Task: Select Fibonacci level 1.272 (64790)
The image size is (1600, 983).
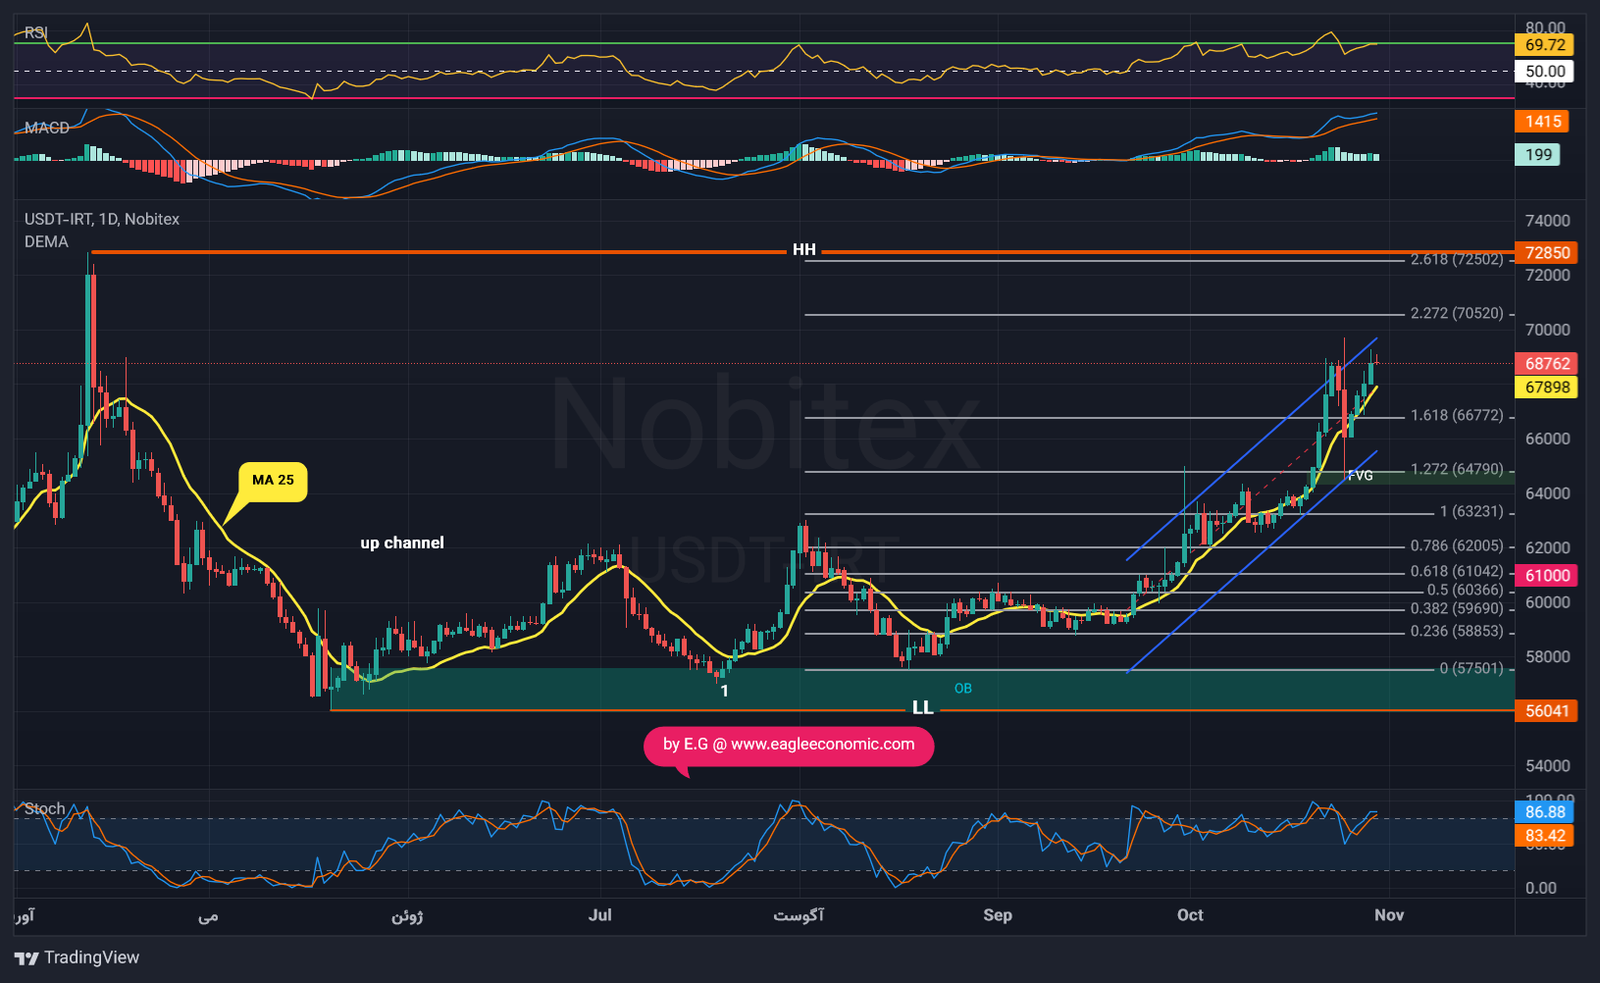Action: [1457, 470]
